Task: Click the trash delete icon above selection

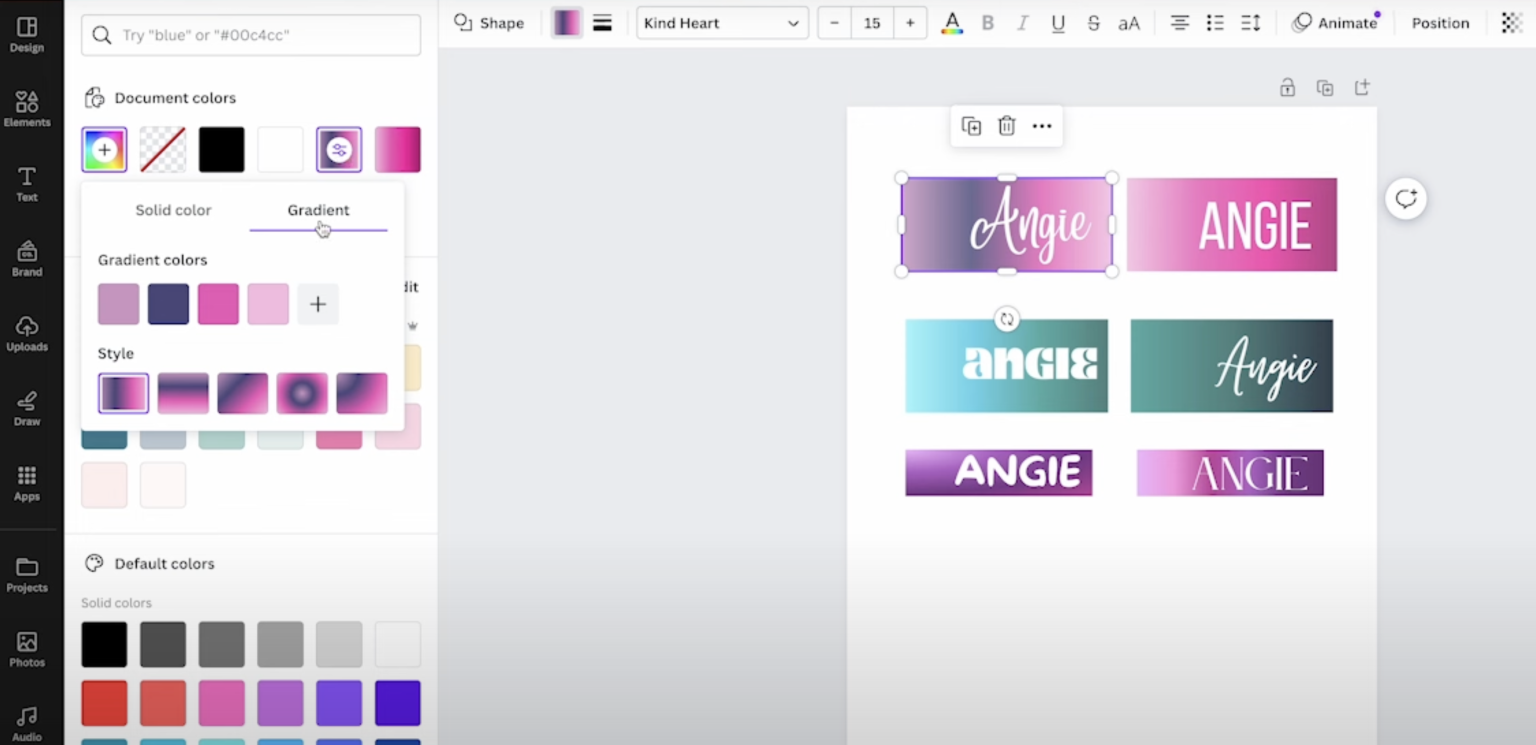Action: pos(1006,126)
